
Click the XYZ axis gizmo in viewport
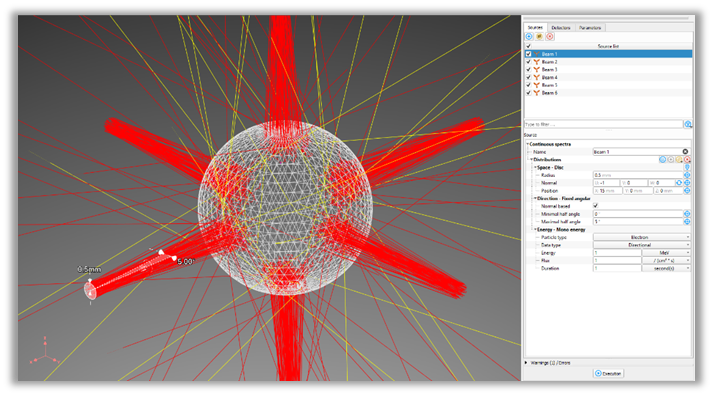tap(45, 352)
